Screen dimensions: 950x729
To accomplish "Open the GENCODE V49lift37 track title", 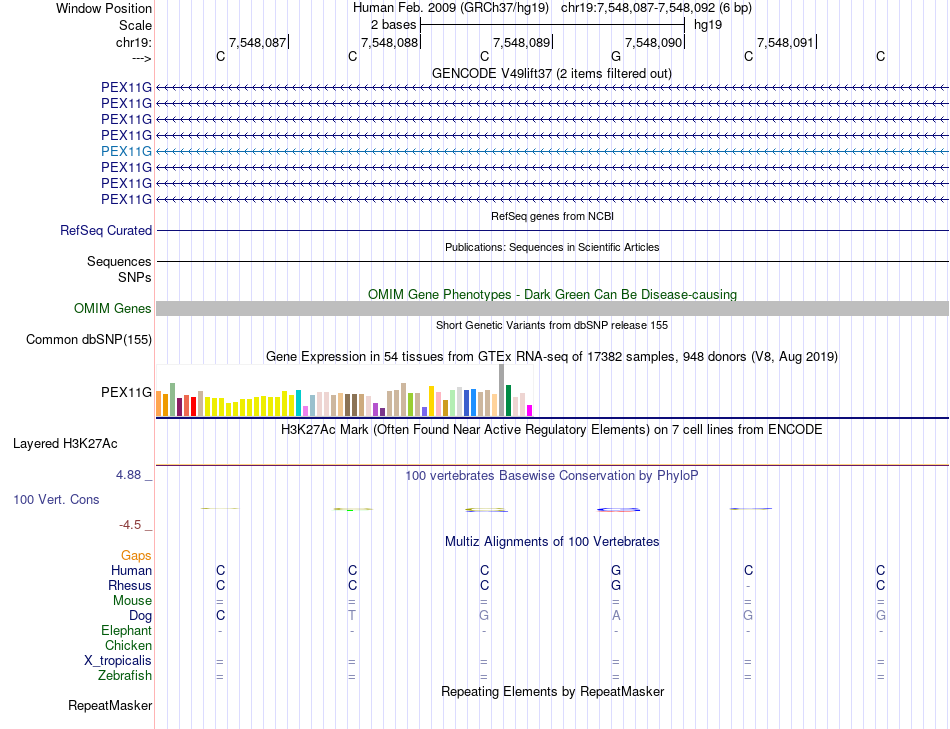I will coord(551,73).
